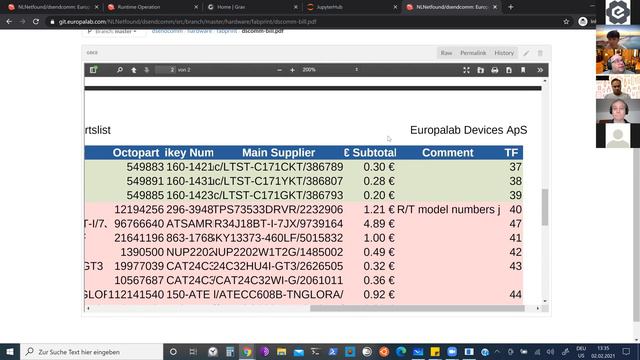640x360 pixels.
Task: Open Zoom from taskbar
Action: coord(452,352)
